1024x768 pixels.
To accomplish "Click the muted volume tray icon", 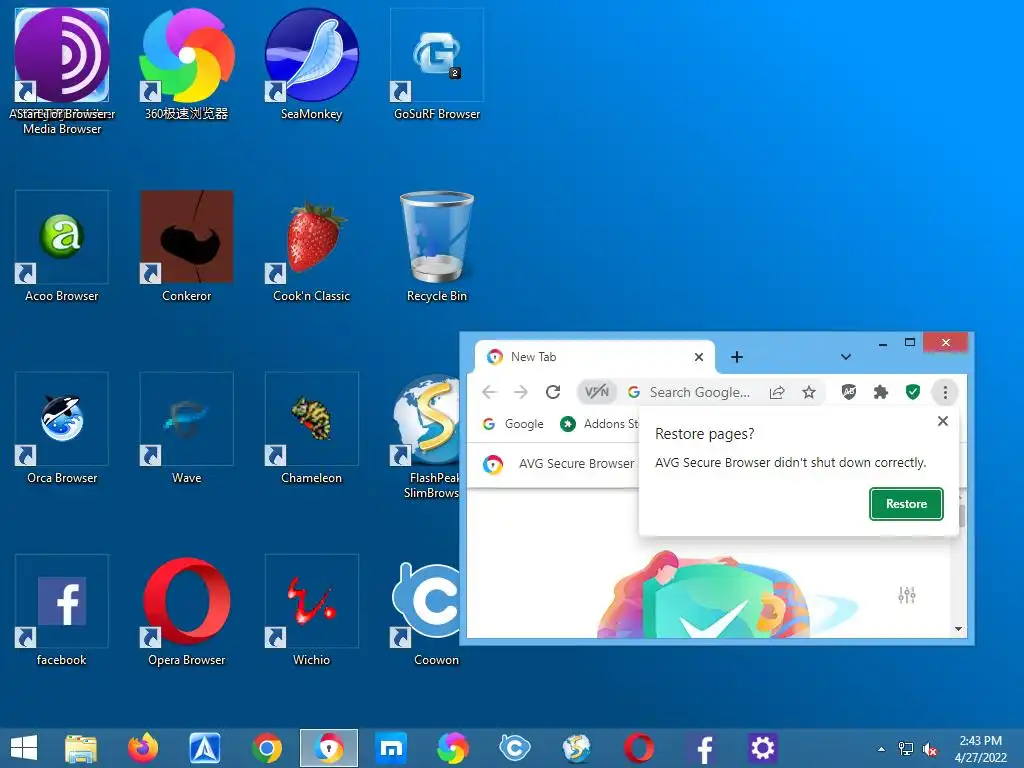I will [x=930, y=749].
